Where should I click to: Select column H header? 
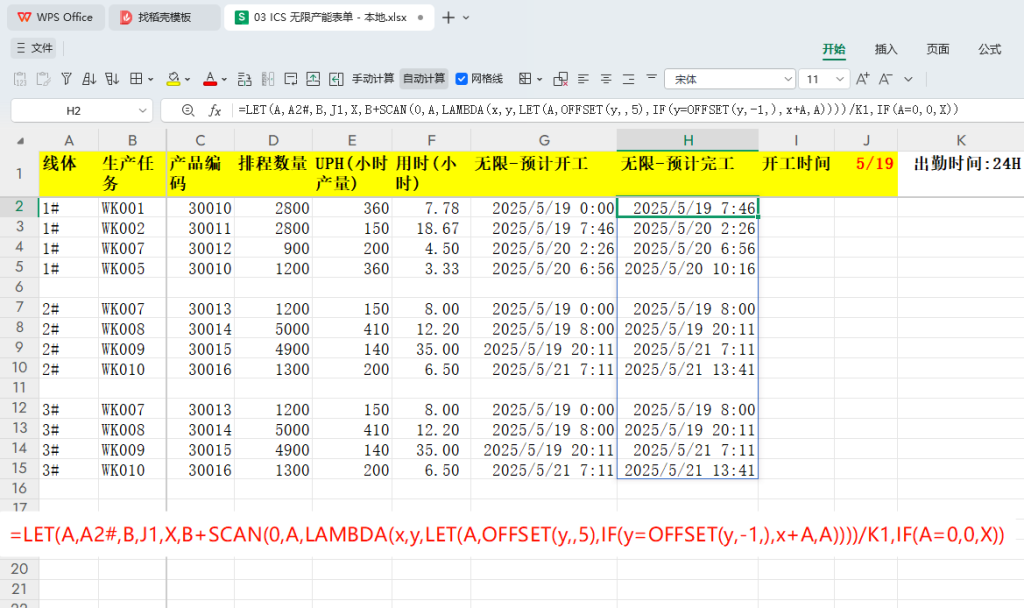[688, 140]
